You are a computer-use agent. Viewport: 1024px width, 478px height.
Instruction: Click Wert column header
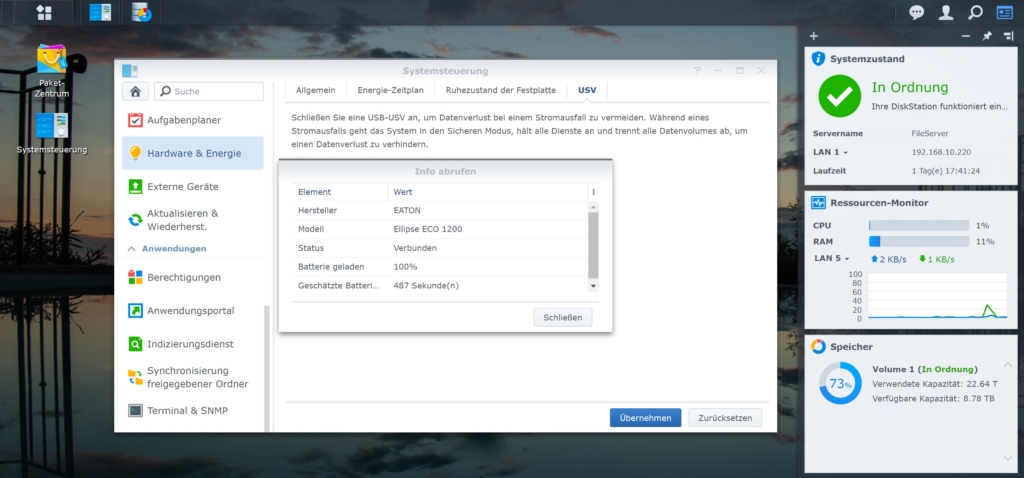tap(488, 192)
